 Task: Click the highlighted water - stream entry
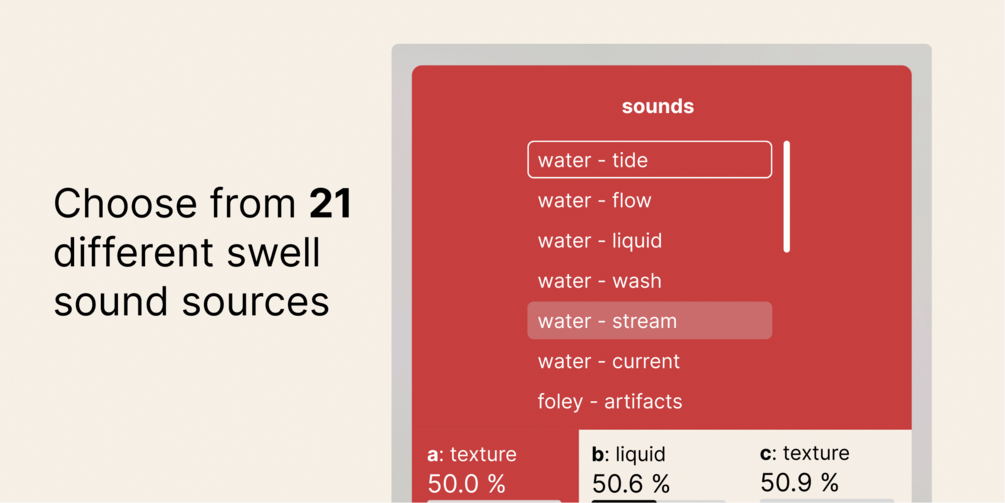649,320
